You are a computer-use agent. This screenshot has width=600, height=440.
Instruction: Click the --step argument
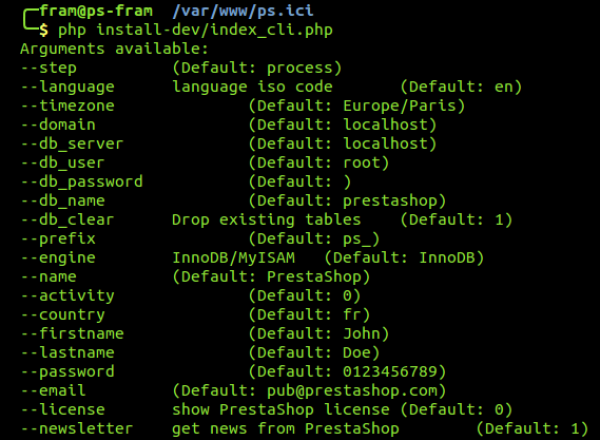(x=48, y=68)
